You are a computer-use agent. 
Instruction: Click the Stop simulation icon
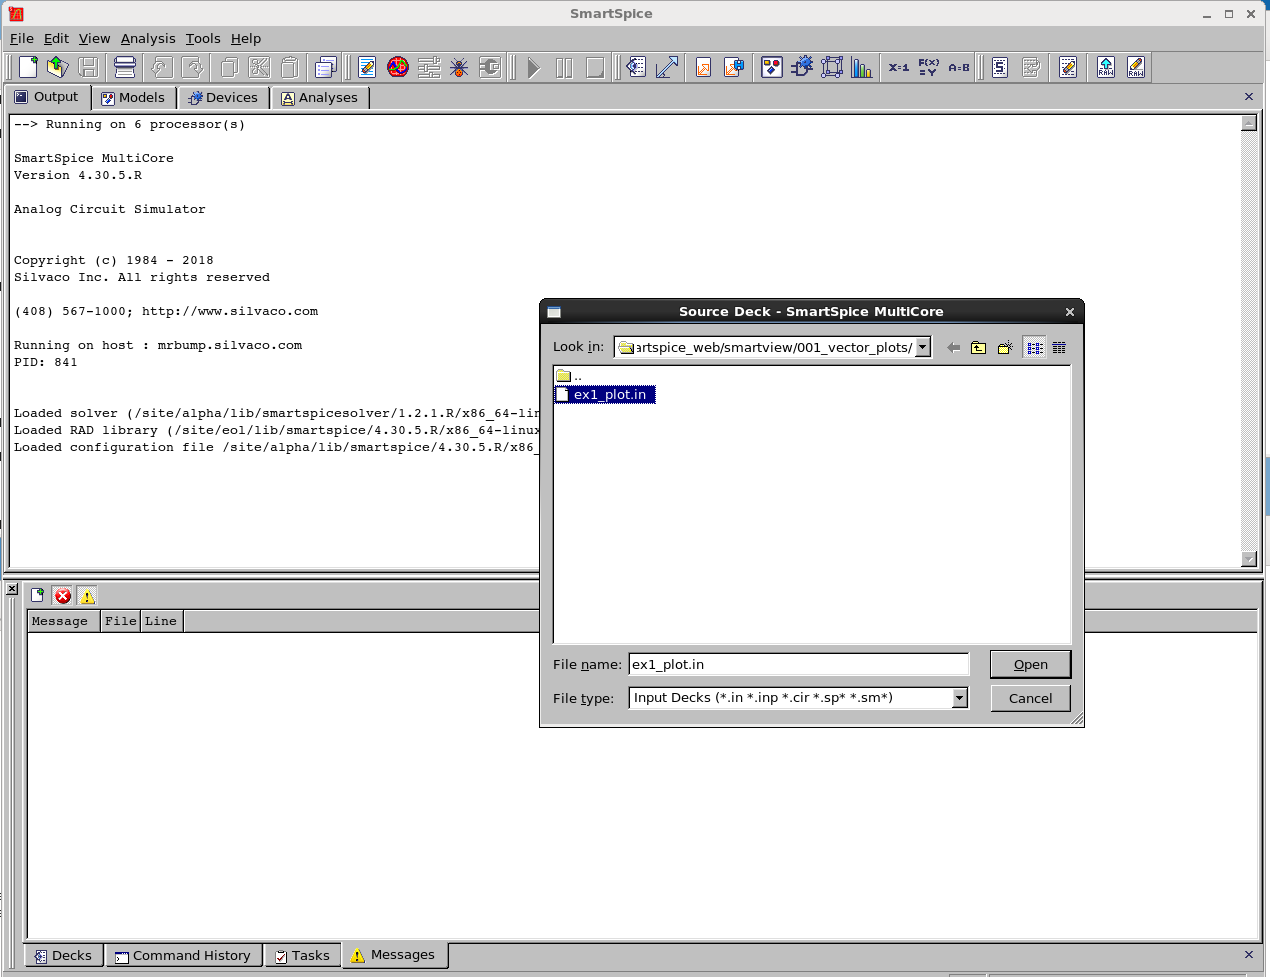pos(595,67)
